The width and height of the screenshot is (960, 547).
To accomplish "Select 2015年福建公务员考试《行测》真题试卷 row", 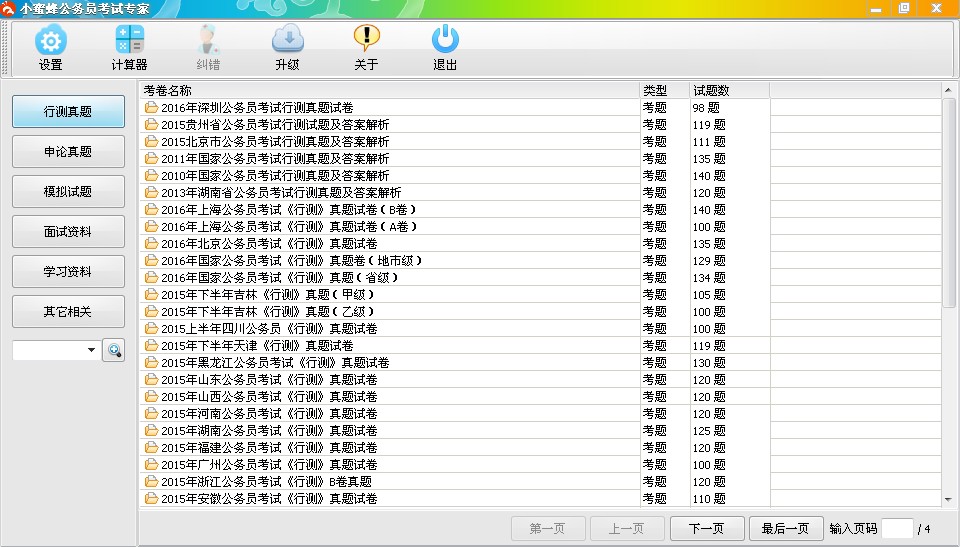I will [541, 448].
